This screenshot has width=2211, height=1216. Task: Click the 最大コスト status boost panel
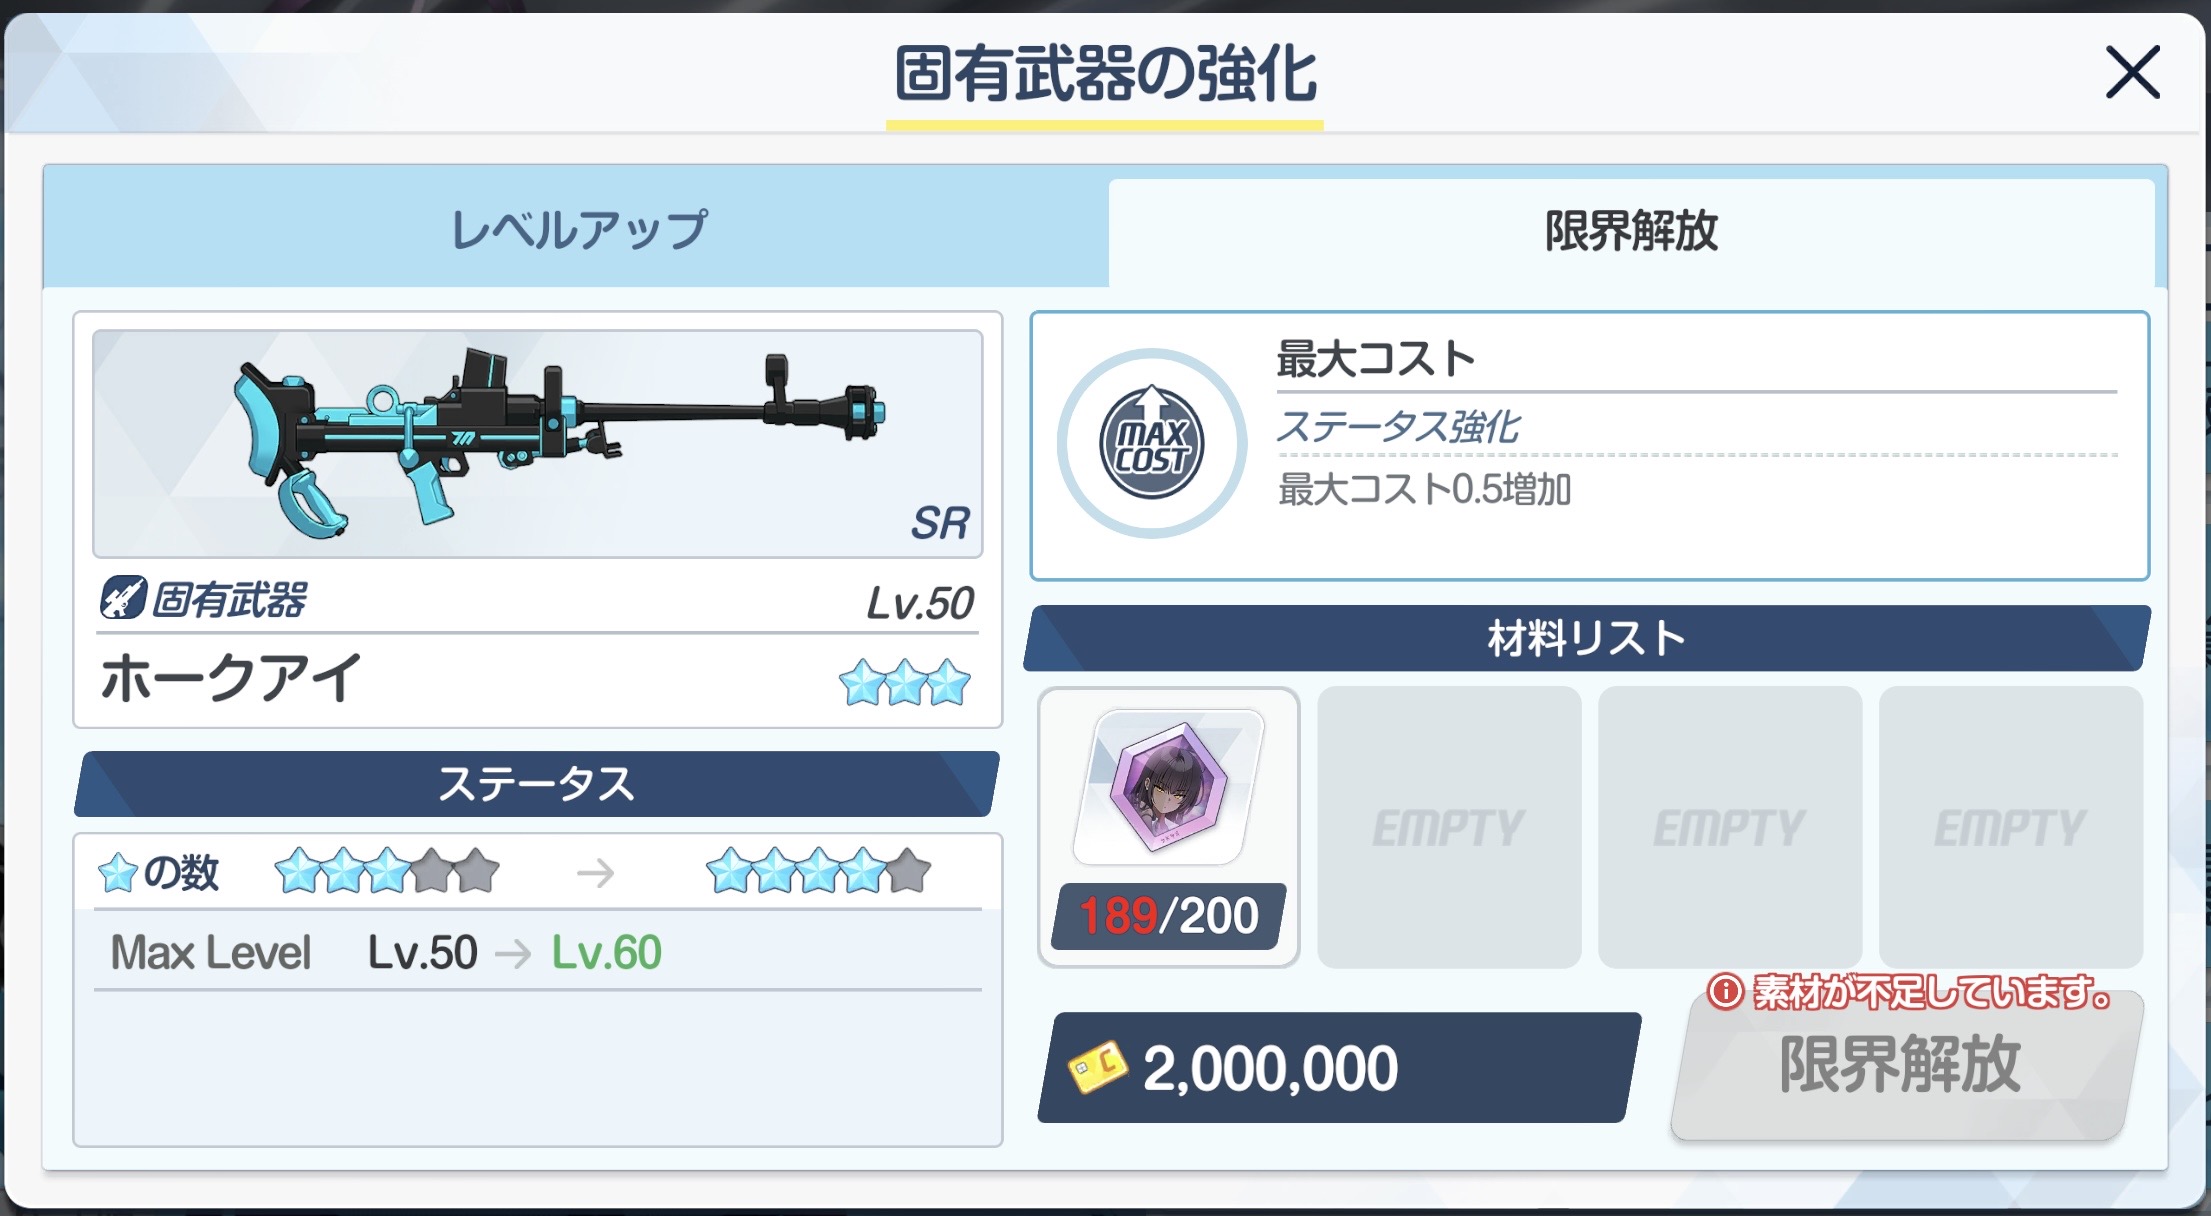(x=1590, y=445)
